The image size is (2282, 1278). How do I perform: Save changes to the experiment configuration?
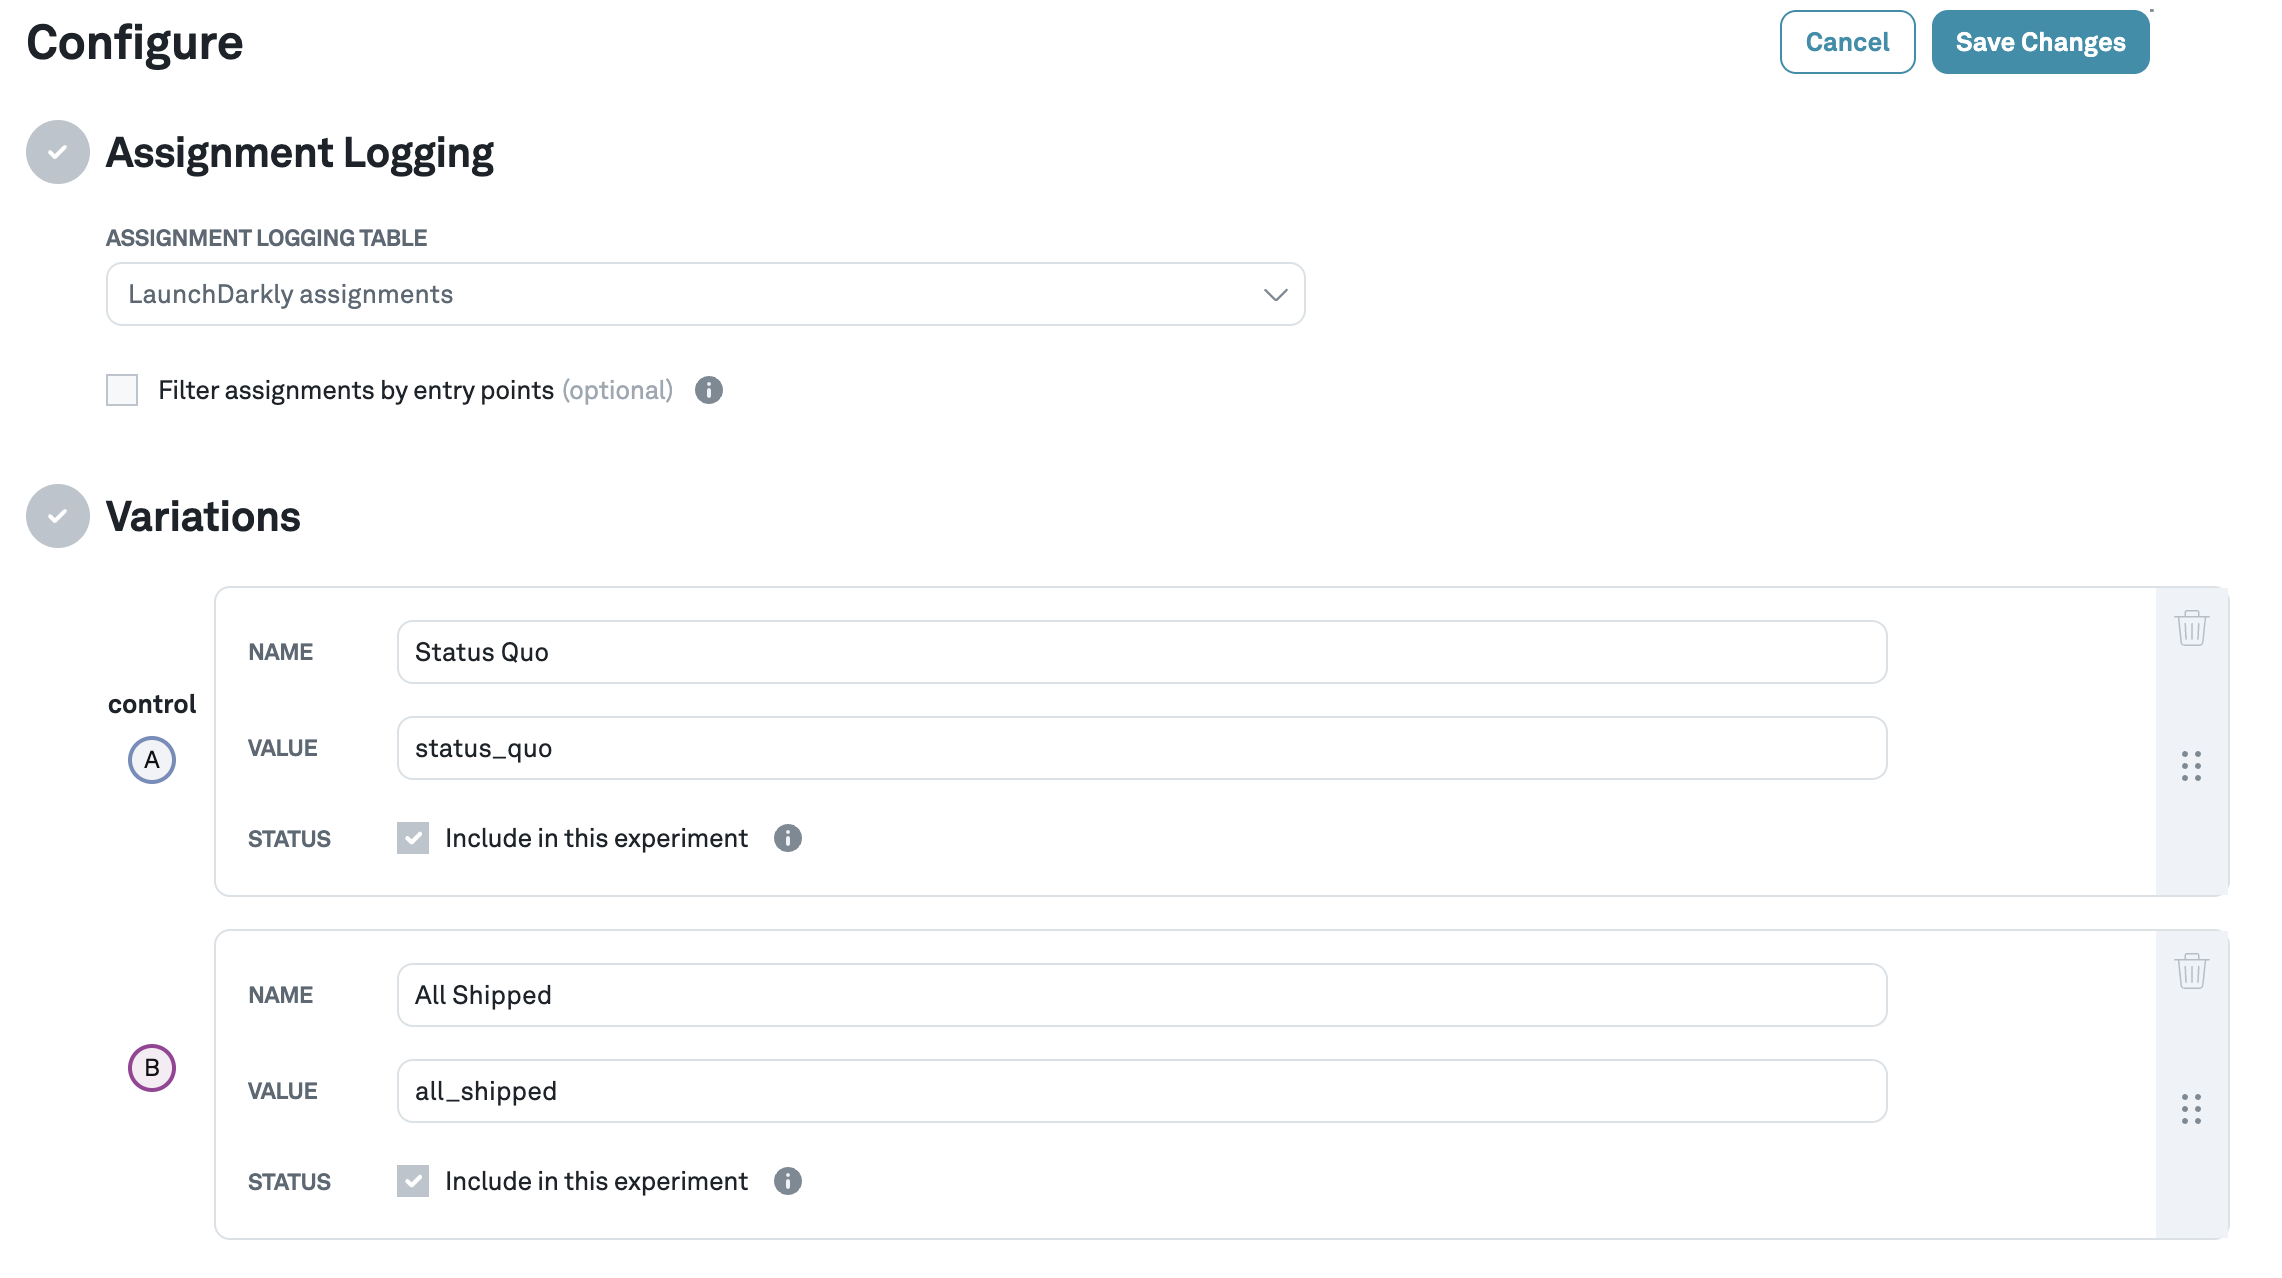point(2040,42)
